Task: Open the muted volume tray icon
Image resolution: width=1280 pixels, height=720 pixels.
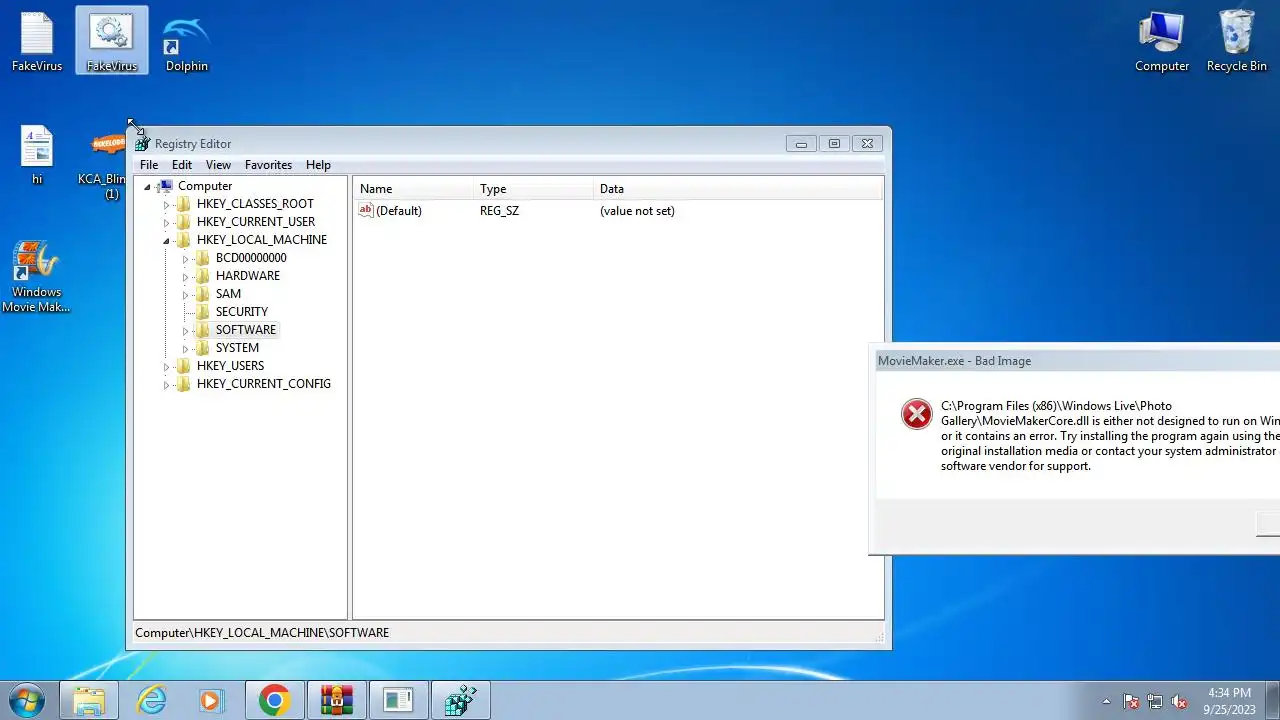Action: 1179,702
